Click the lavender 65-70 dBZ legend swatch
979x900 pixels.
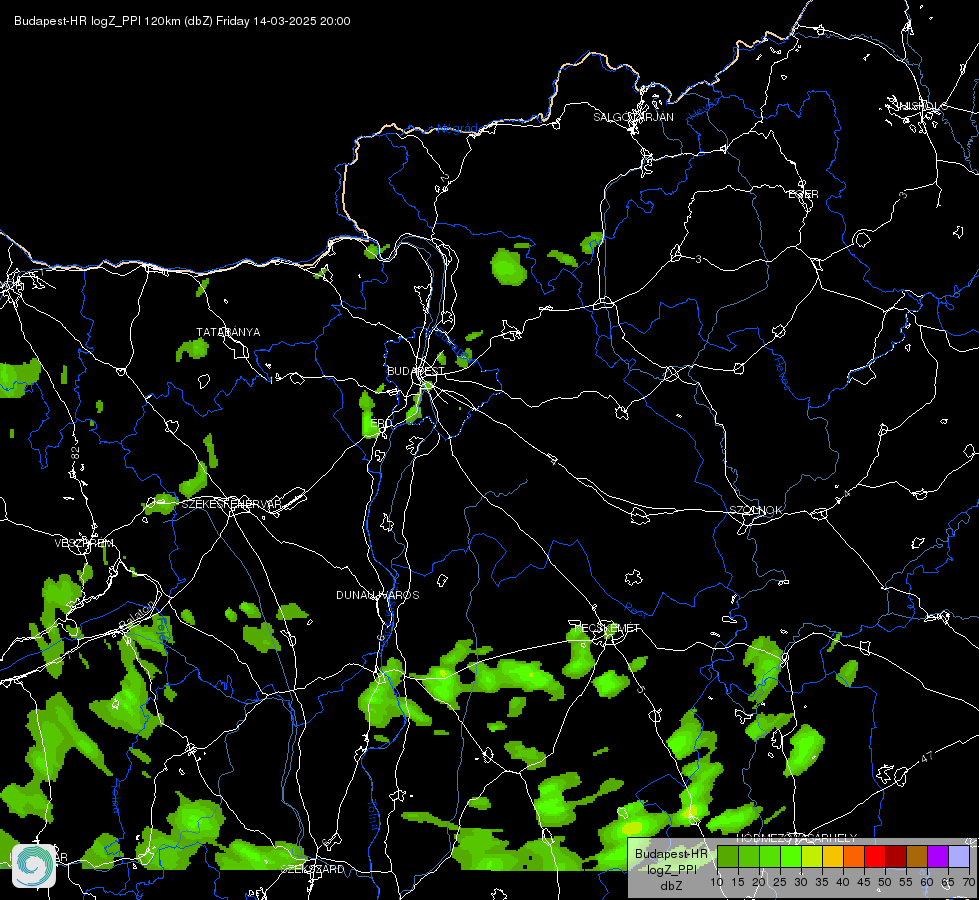[x=959, y=856]
